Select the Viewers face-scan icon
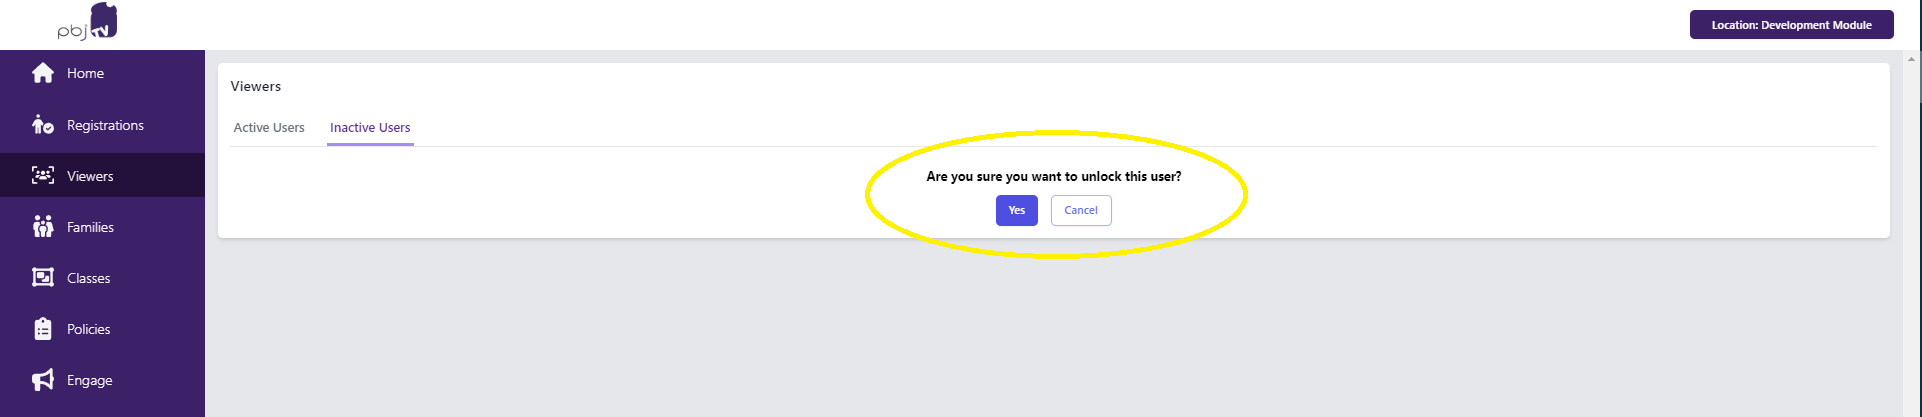The height and width of the screenshot is (417, 1922). click(43, 176)
